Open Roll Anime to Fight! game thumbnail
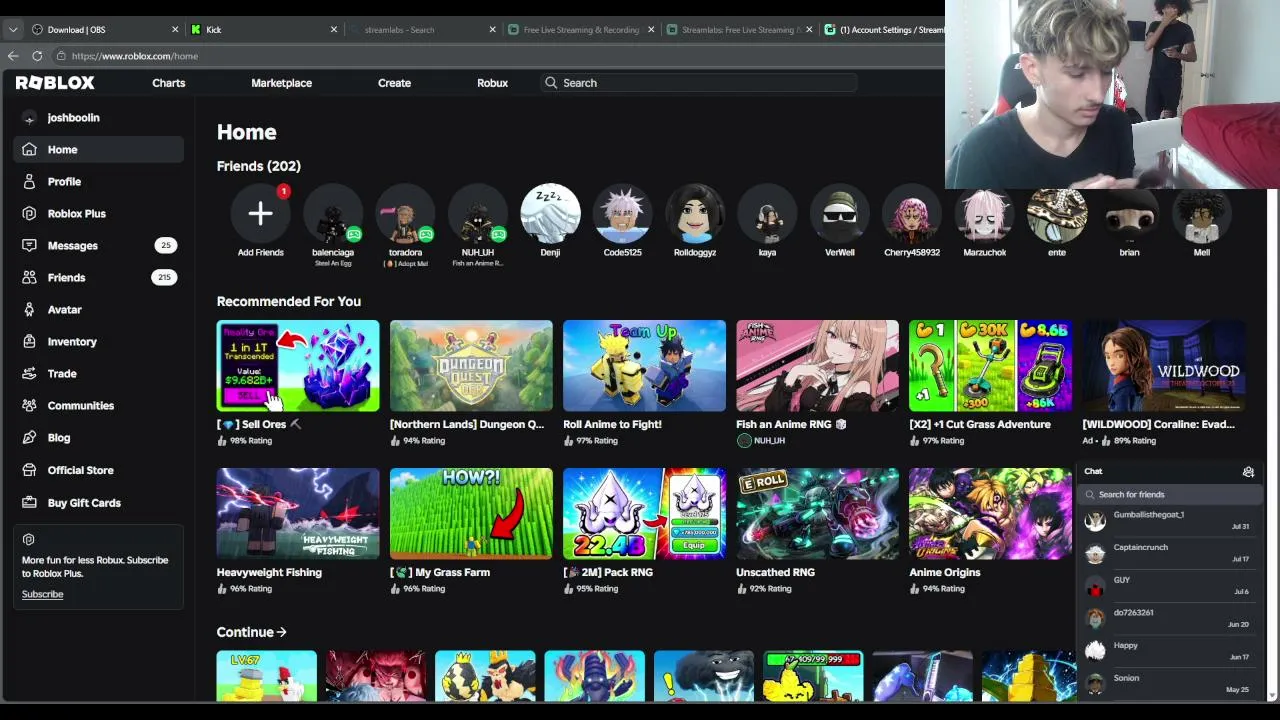The width and height of the screenshot is (1280, 720). coord(644,366)
